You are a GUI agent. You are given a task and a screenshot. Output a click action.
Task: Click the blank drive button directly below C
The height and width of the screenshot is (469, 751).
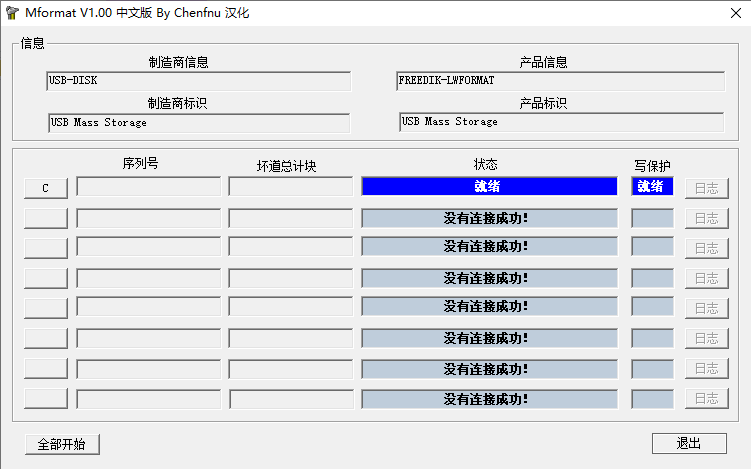pos(46,218)
